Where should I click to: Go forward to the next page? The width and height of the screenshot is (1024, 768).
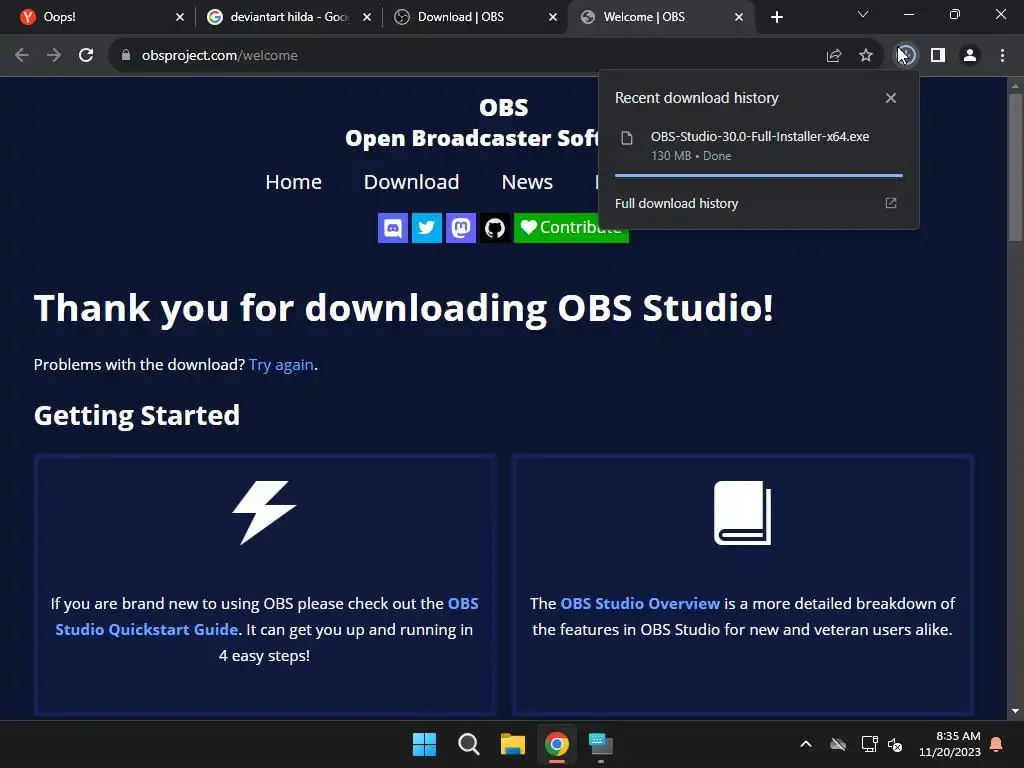click(x=54, y=56)
